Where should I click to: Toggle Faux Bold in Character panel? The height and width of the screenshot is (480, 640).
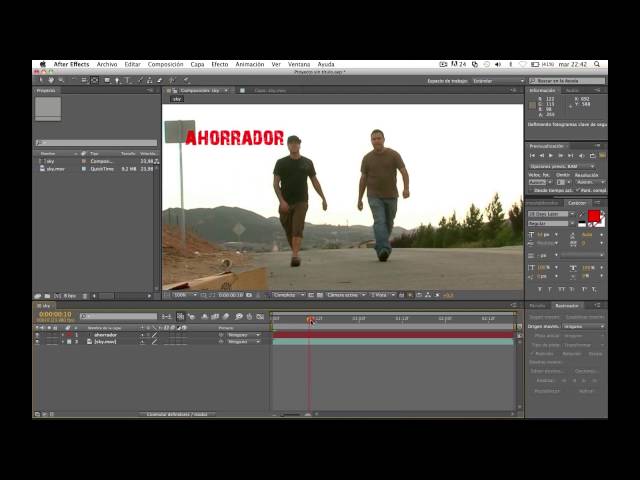pyautogui.click(x=540, y=289)
